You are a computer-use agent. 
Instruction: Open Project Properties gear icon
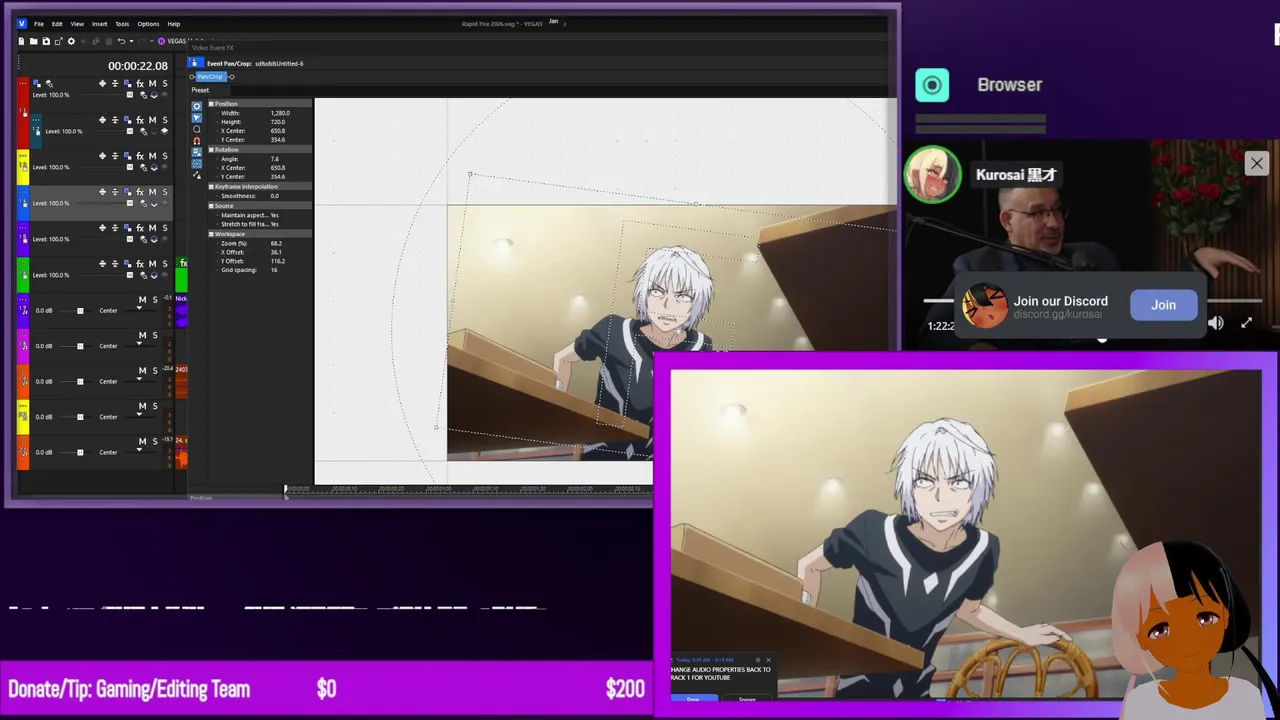pos(71,41)
